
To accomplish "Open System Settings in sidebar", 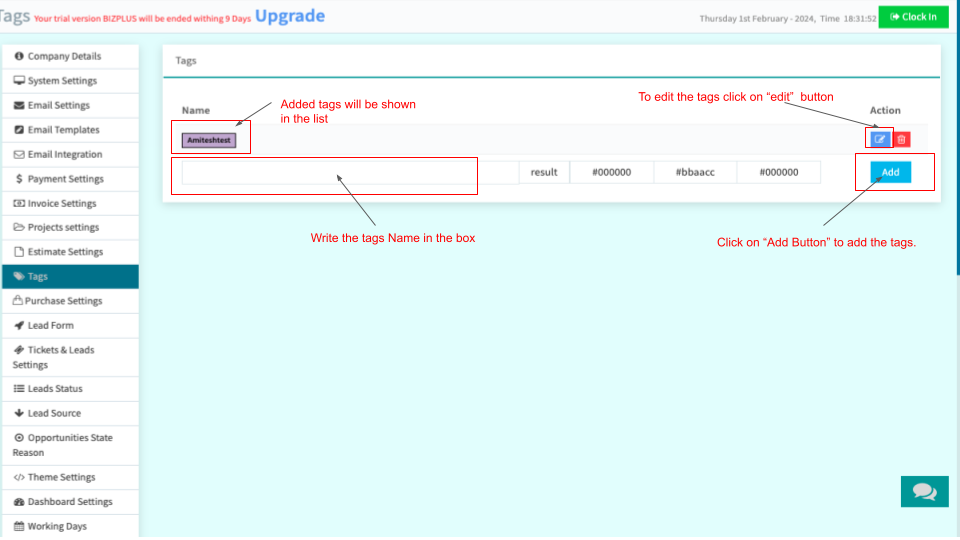I will click(62, 81).
